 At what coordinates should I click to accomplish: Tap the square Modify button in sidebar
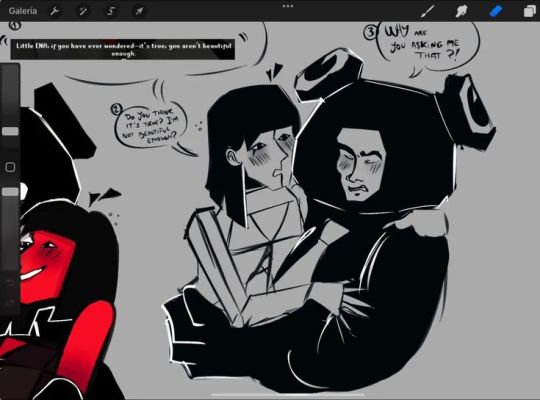coord(10,167)
